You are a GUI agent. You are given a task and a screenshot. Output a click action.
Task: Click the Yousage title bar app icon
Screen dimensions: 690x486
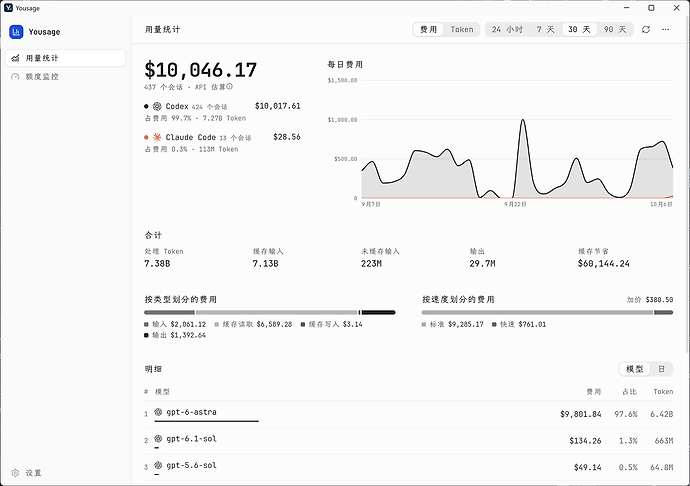pos(8,8)
